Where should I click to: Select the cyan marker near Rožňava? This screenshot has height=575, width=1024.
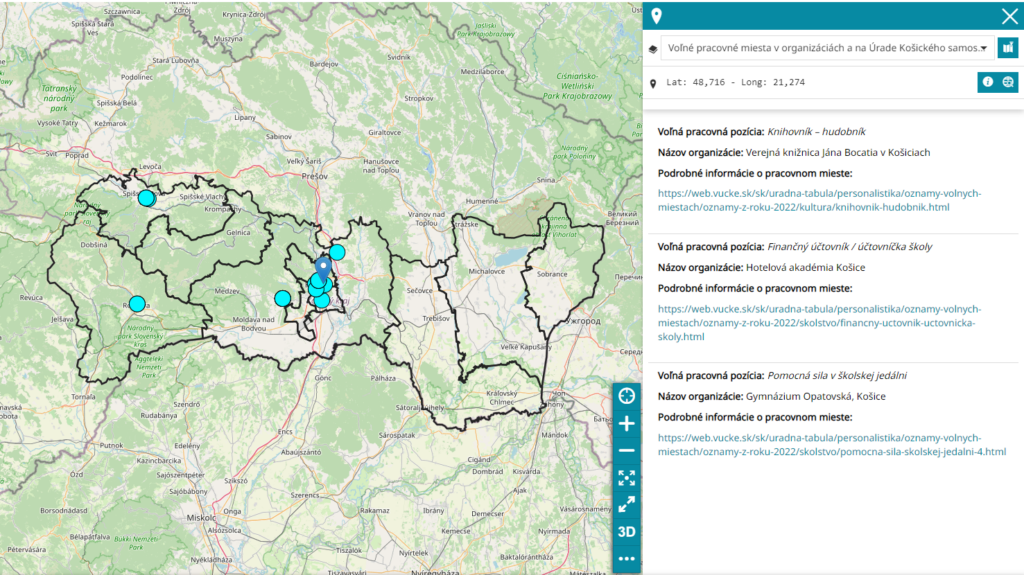coord(137,304)
